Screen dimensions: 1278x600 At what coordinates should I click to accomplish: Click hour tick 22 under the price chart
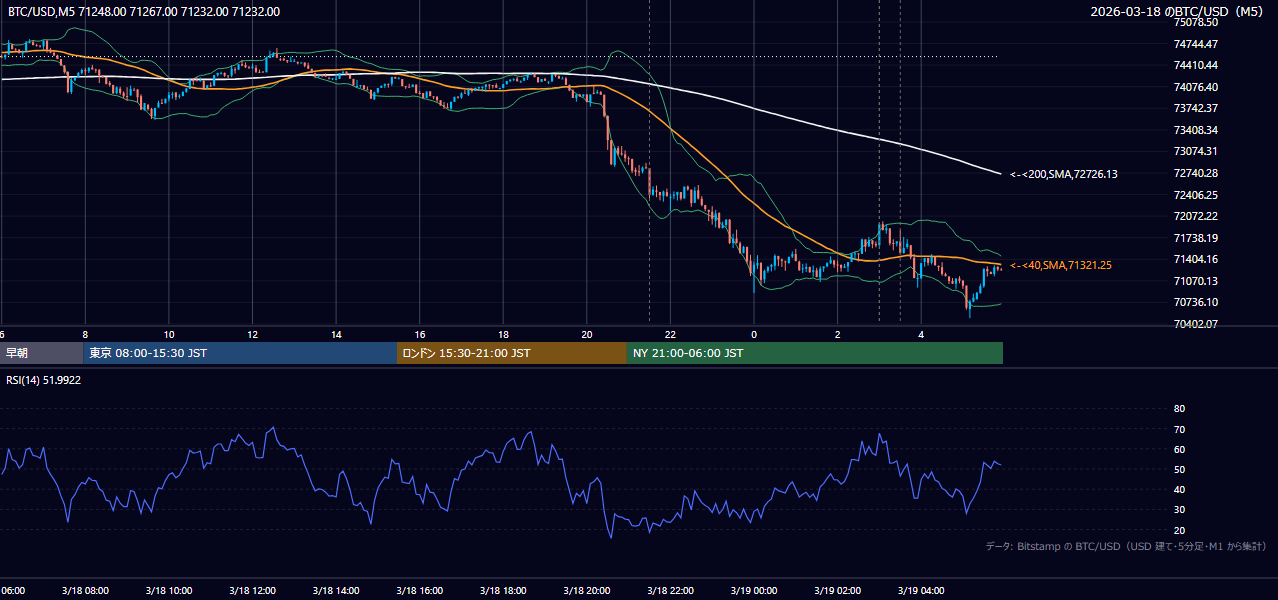point(670,335)
